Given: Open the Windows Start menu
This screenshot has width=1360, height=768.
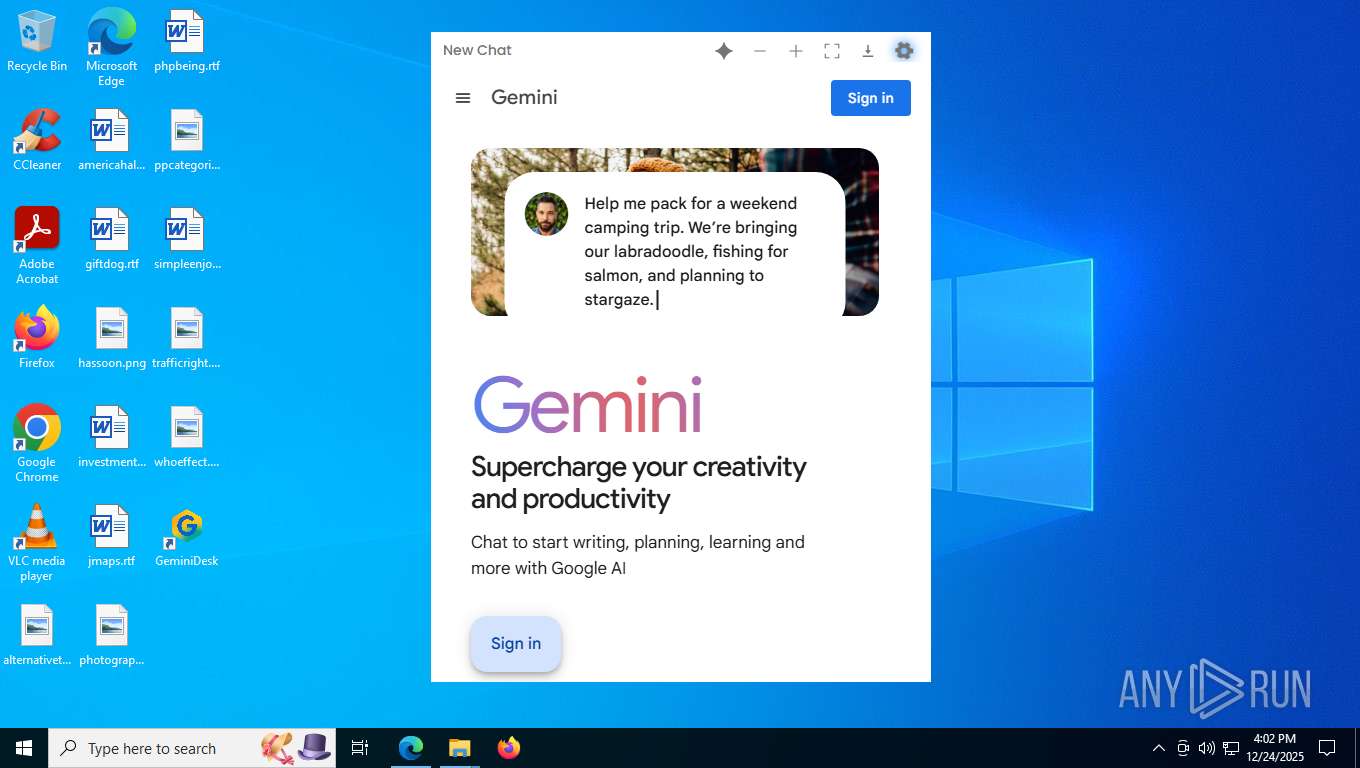Looking at the screenshot, I should coord(24,748).
